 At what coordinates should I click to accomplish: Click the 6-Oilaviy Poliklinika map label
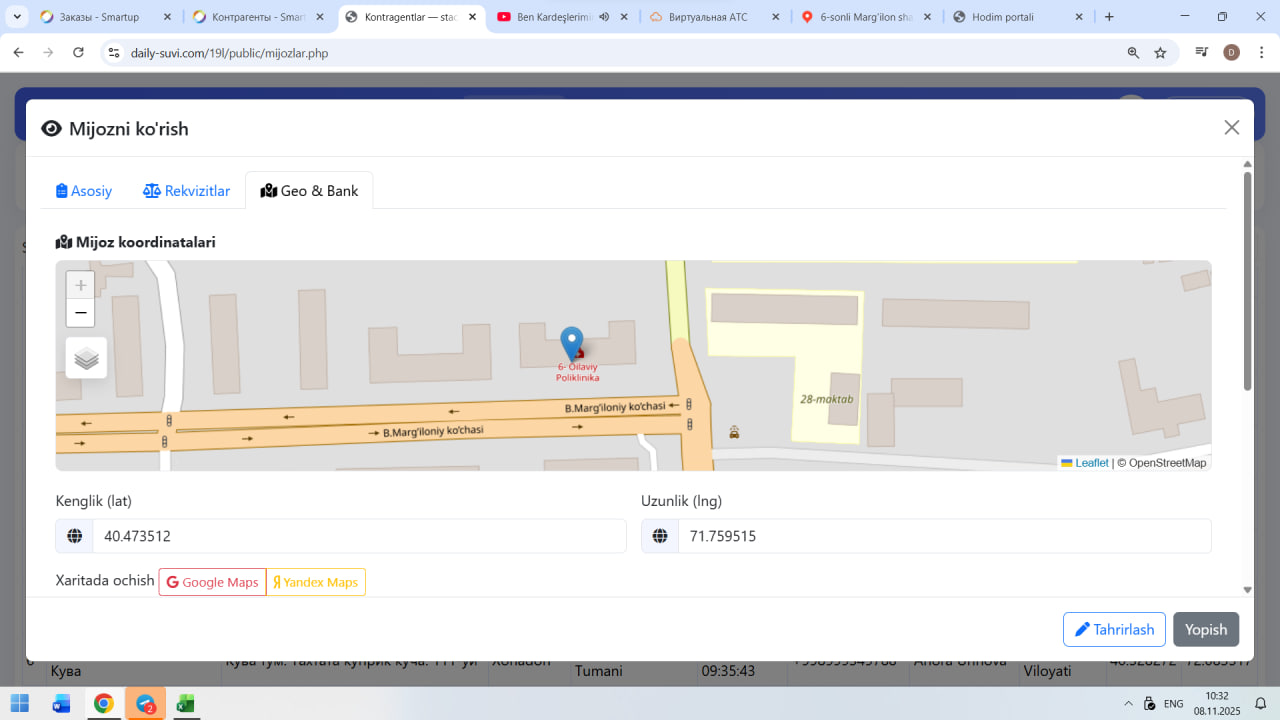tap(578, 372)
